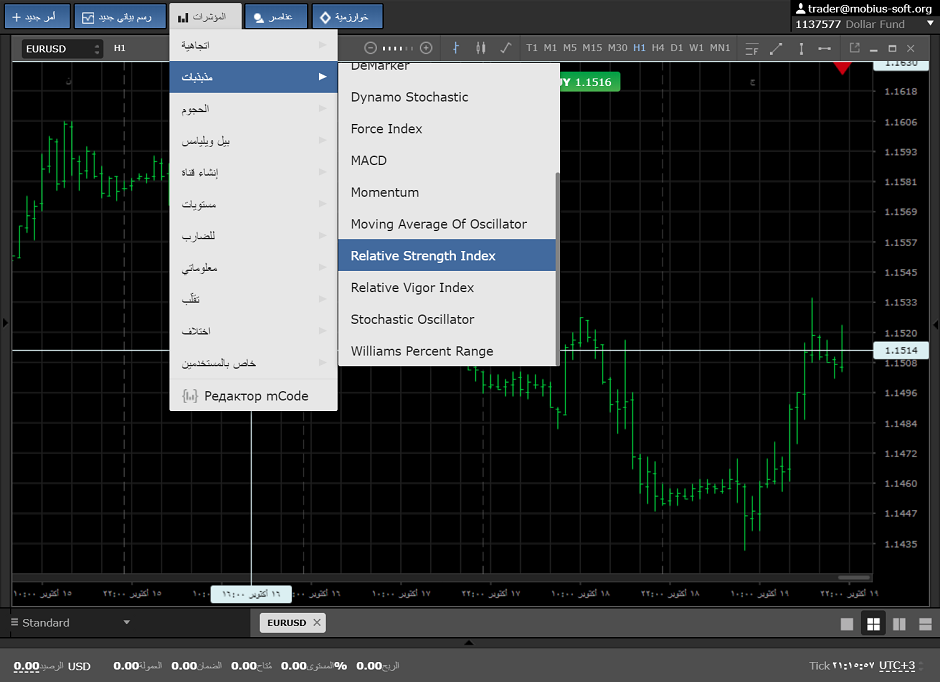
Task: Add the Force Index indicator
Action: click(447, 128)
